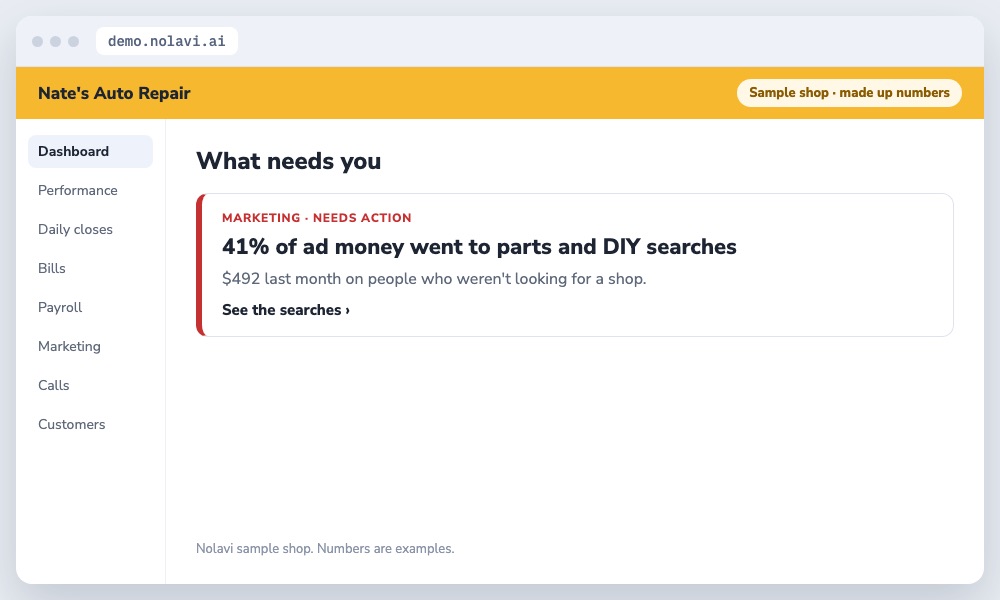The image size is (1000, 600).
Task: Click the 41% of ad money headline
Action: tap(479, 246)
